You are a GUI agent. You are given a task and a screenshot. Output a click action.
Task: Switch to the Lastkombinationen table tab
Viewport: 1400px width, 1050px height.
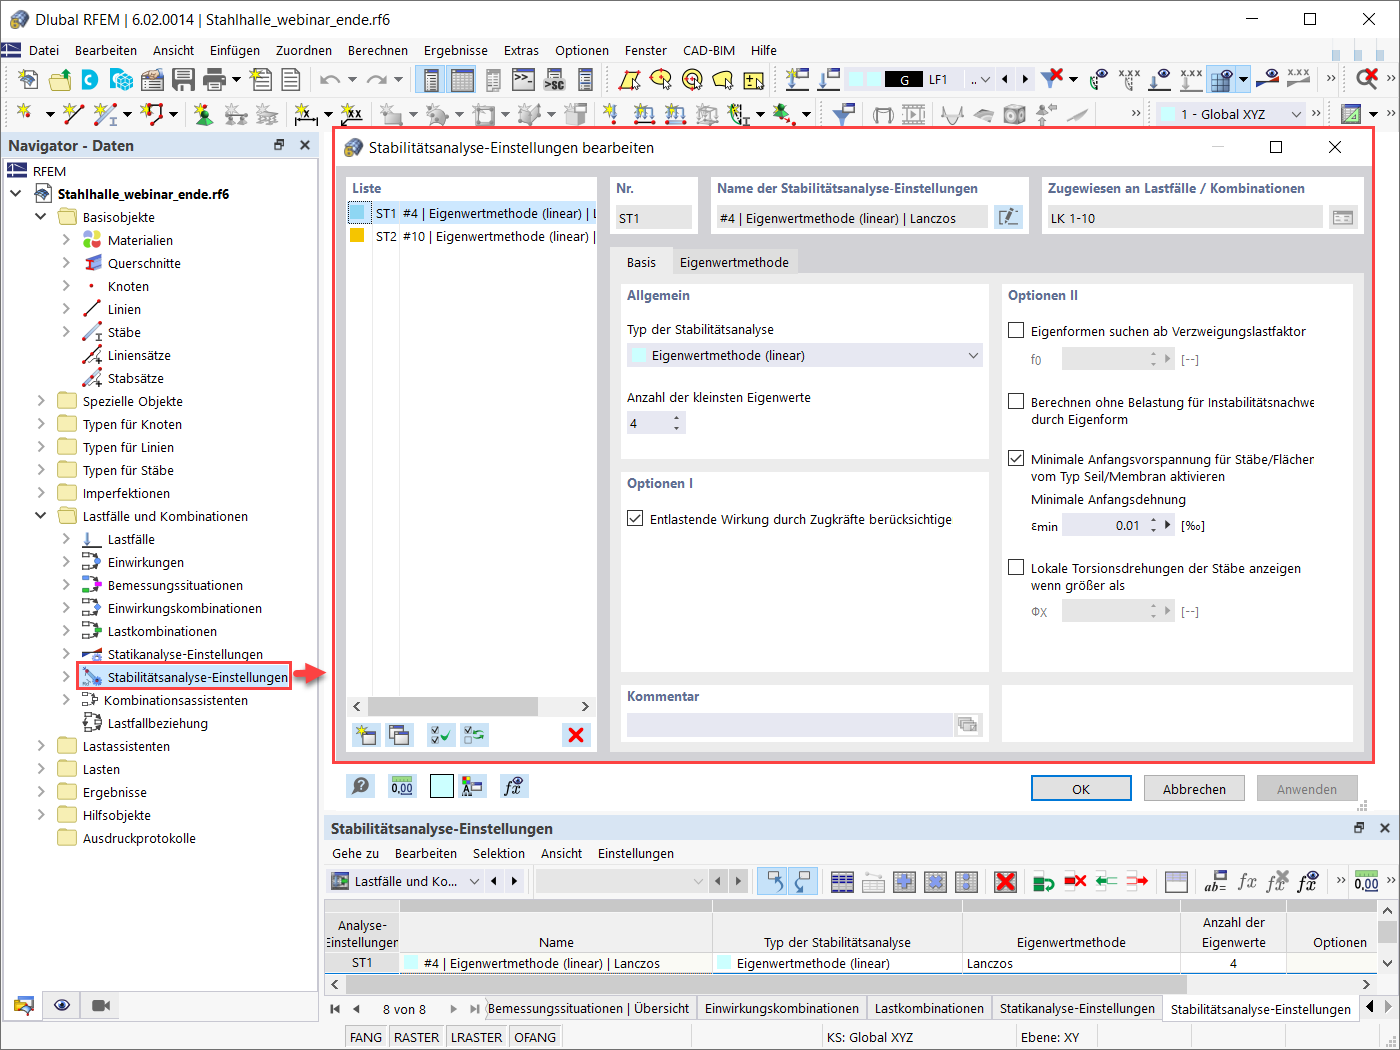pyautogui.click(x=929, y=1008)
